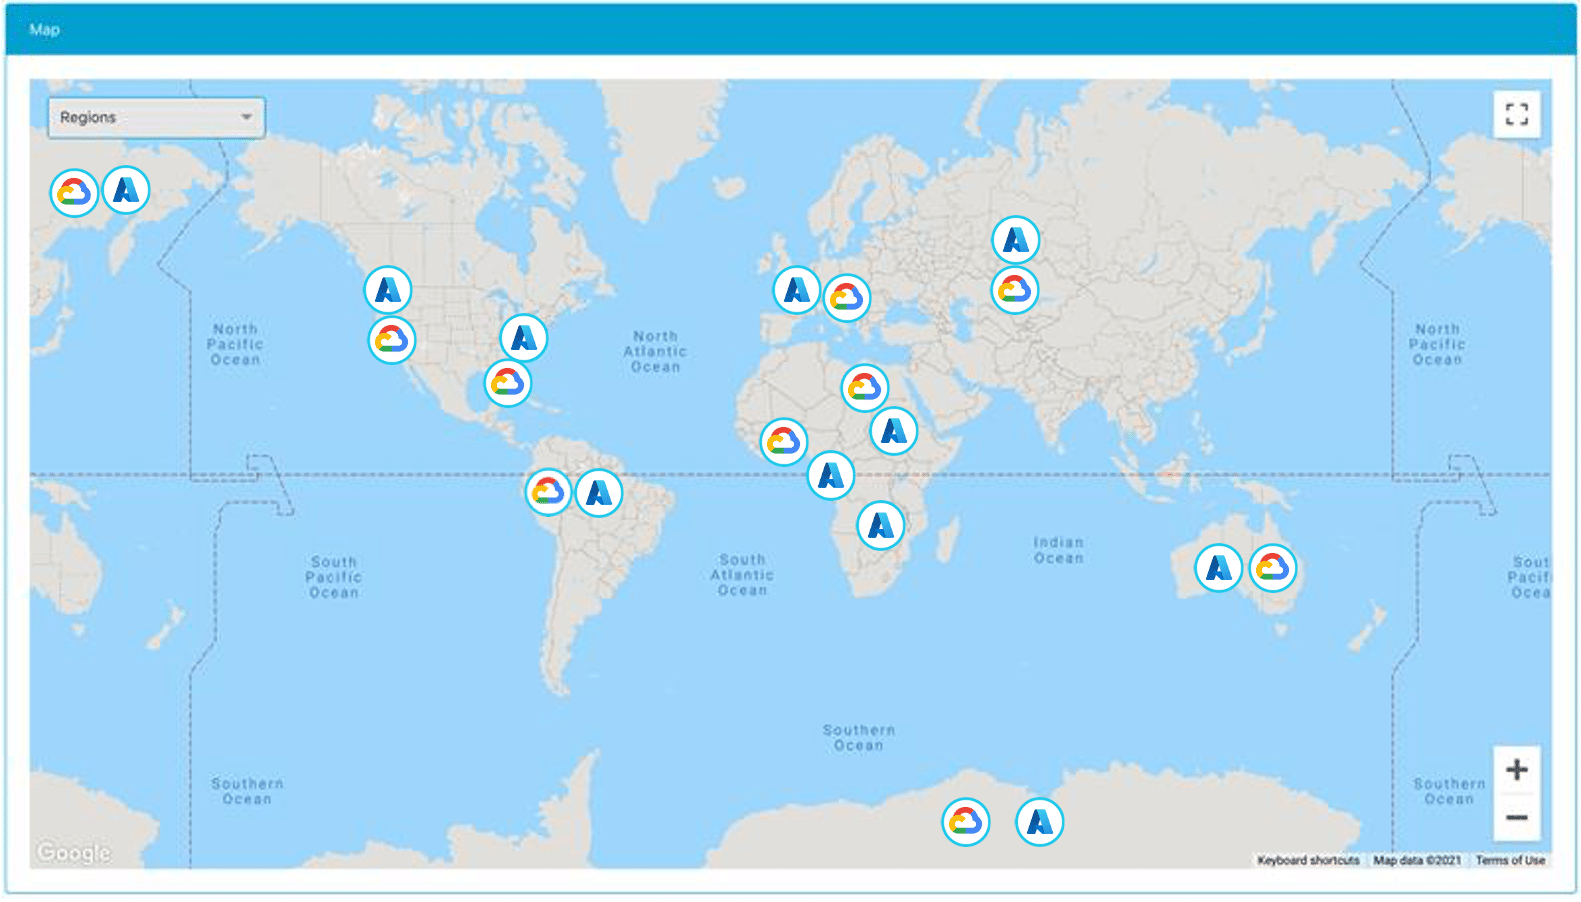The width and height of the screenshot is (1581, 902).
Task: Select Google Cloud marker beside the Regions dropdown
Action: pyautogui.click(x=74, y=192)
